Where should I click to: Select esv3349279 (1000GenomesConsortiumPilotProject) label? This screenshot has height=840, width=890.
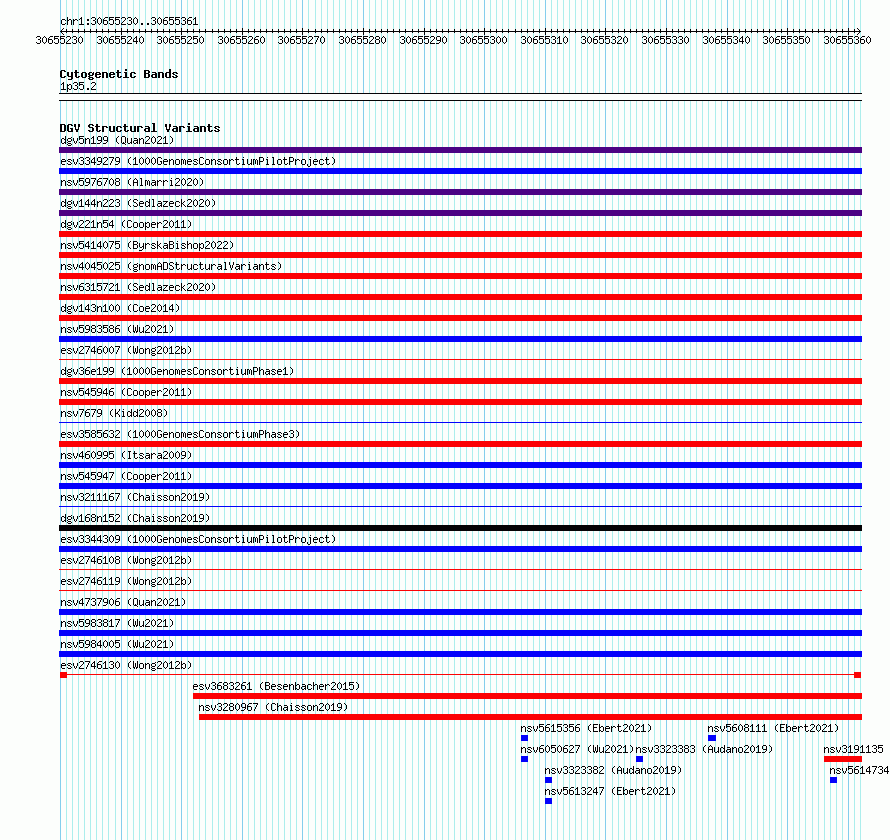pos(198,161)
